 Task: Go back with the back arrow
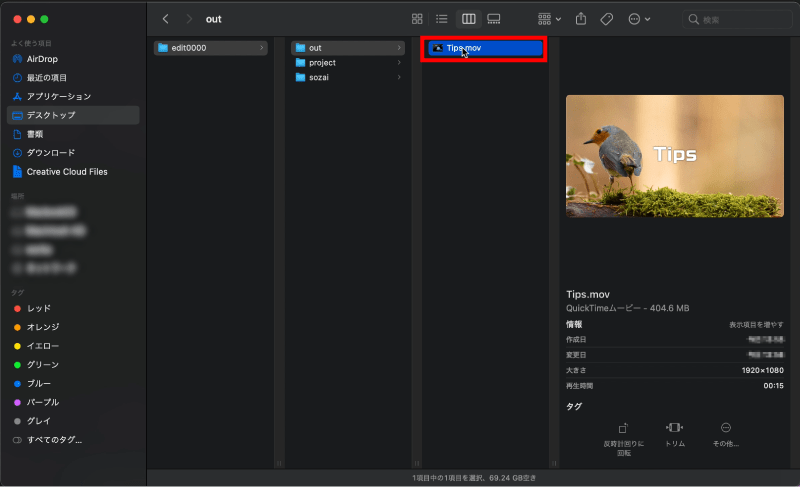(165, 19)
